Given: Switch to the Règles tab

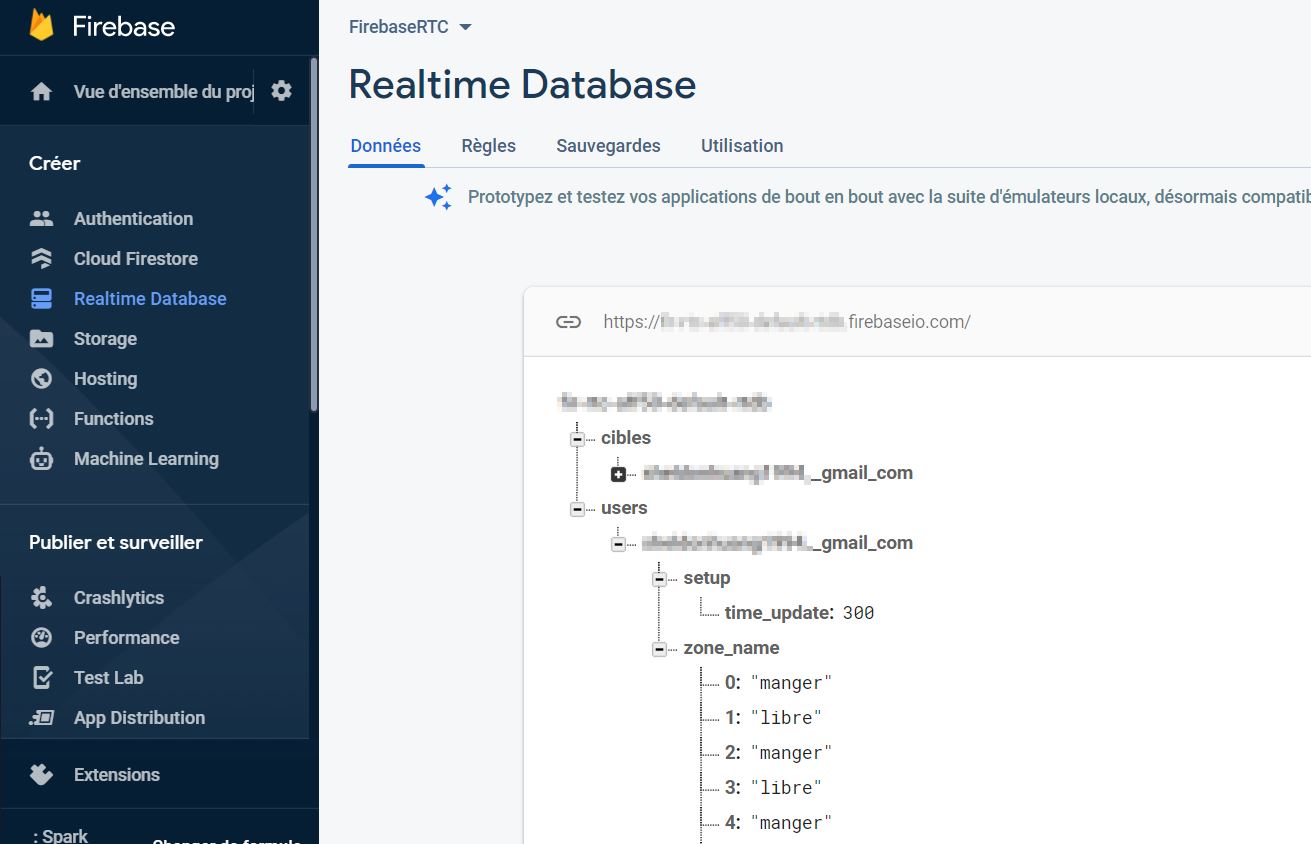Looking at the screenshot, I should (489, 146).
